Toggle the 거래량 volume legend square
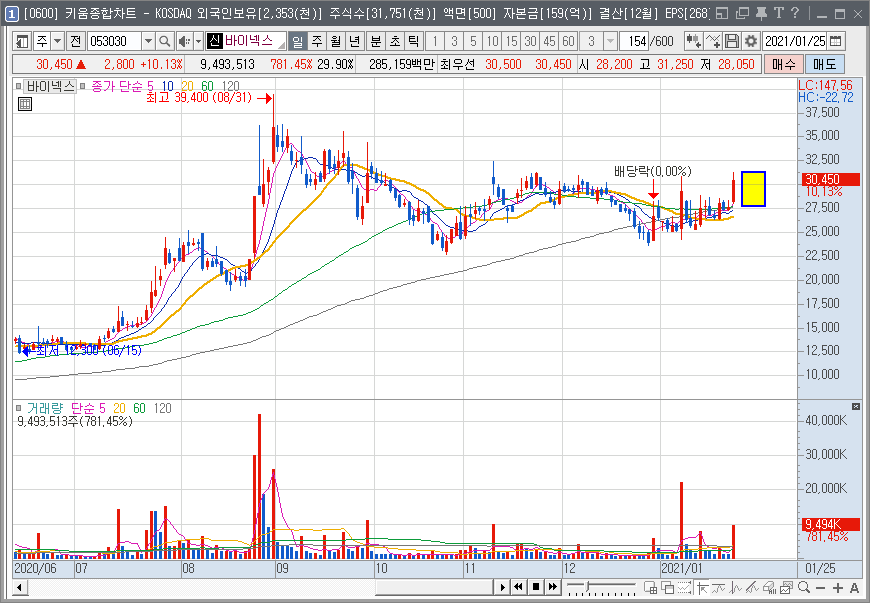The height and width of the screenshot is (603, 870). (18, 408)
